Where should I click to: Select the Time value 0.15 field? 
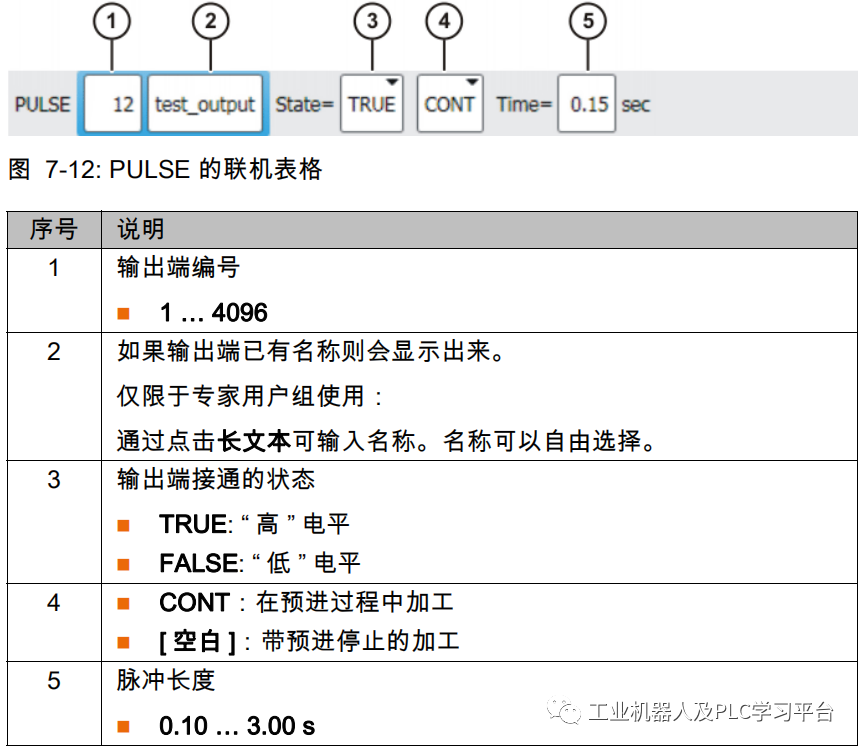coord(585,103)
